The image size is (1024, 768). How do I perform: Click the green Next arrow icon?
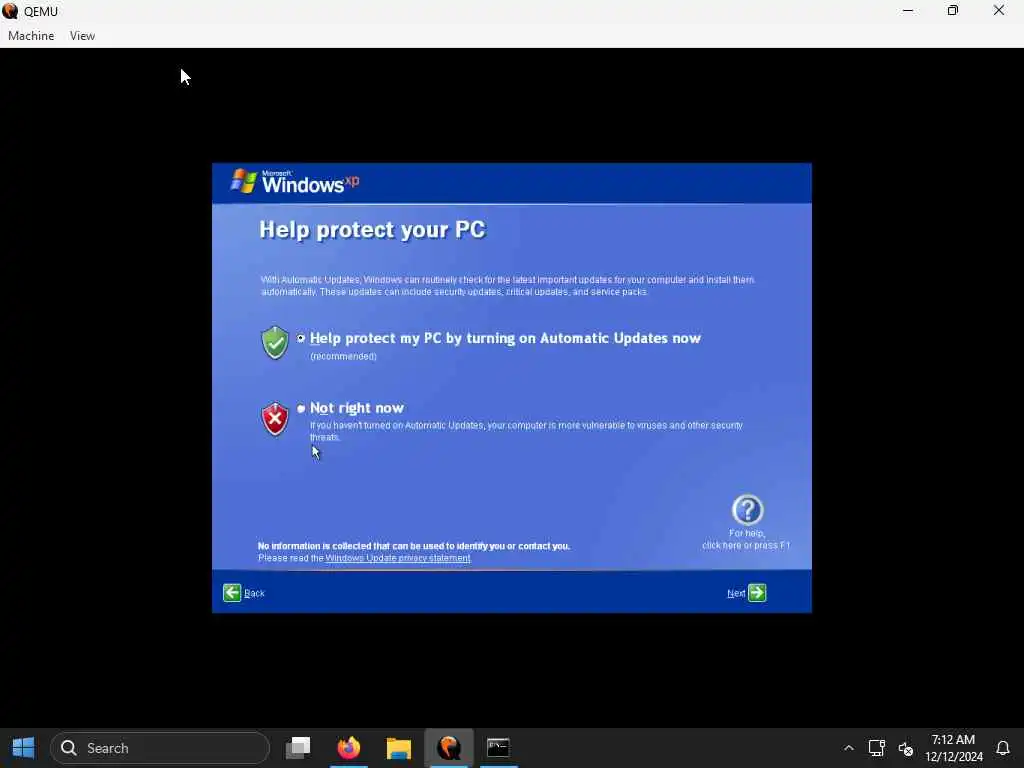tap(757, 592)
